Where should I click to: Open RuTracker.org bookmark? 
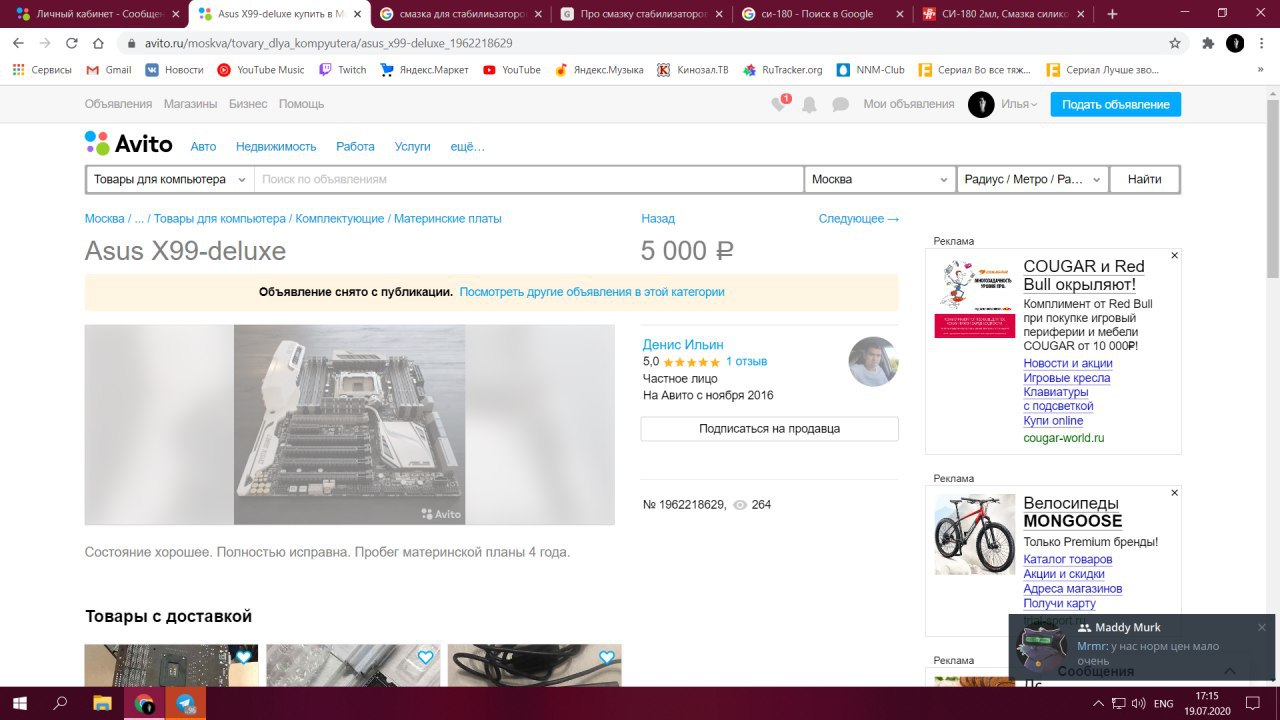point(783,70)
